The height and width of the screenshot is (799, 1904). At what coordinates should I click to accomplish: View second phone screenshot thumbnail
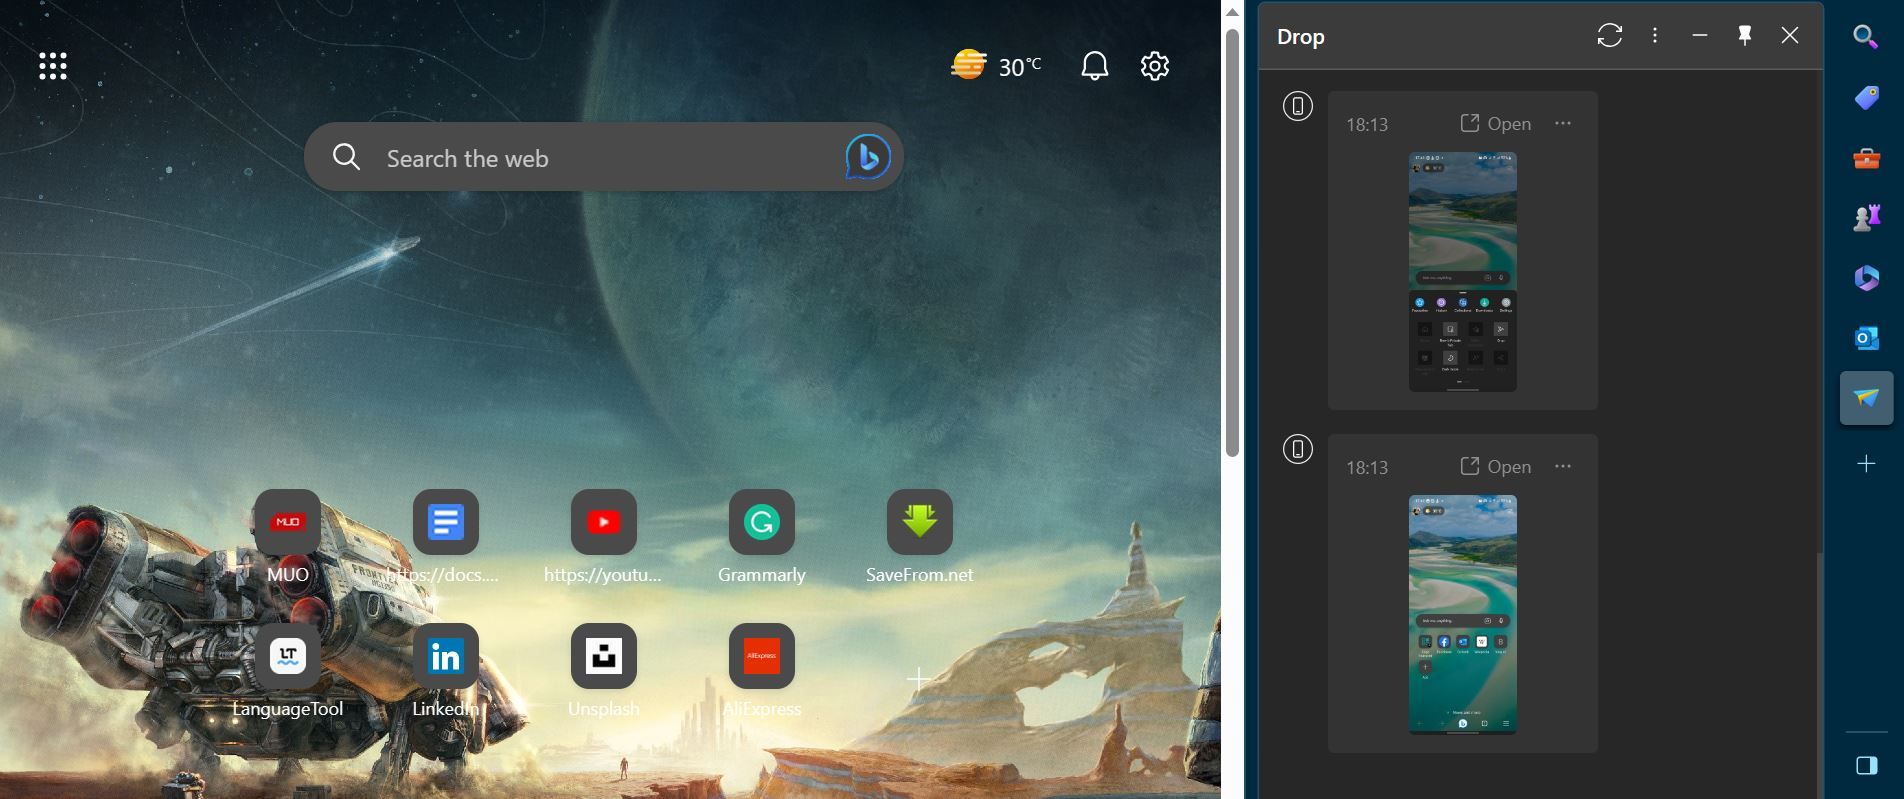(x=1463, y=615)
